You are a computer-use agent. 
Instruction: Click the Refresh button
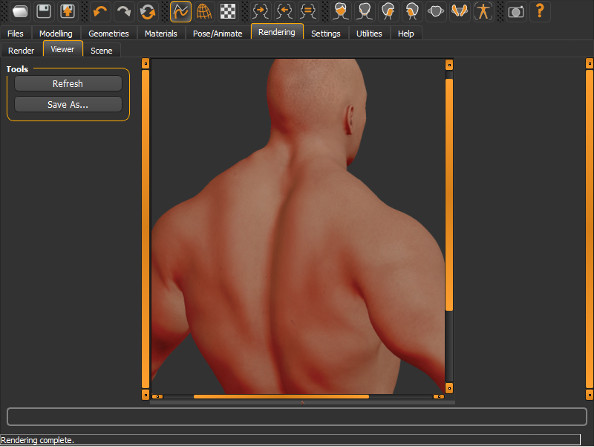[x=68, y=83]
